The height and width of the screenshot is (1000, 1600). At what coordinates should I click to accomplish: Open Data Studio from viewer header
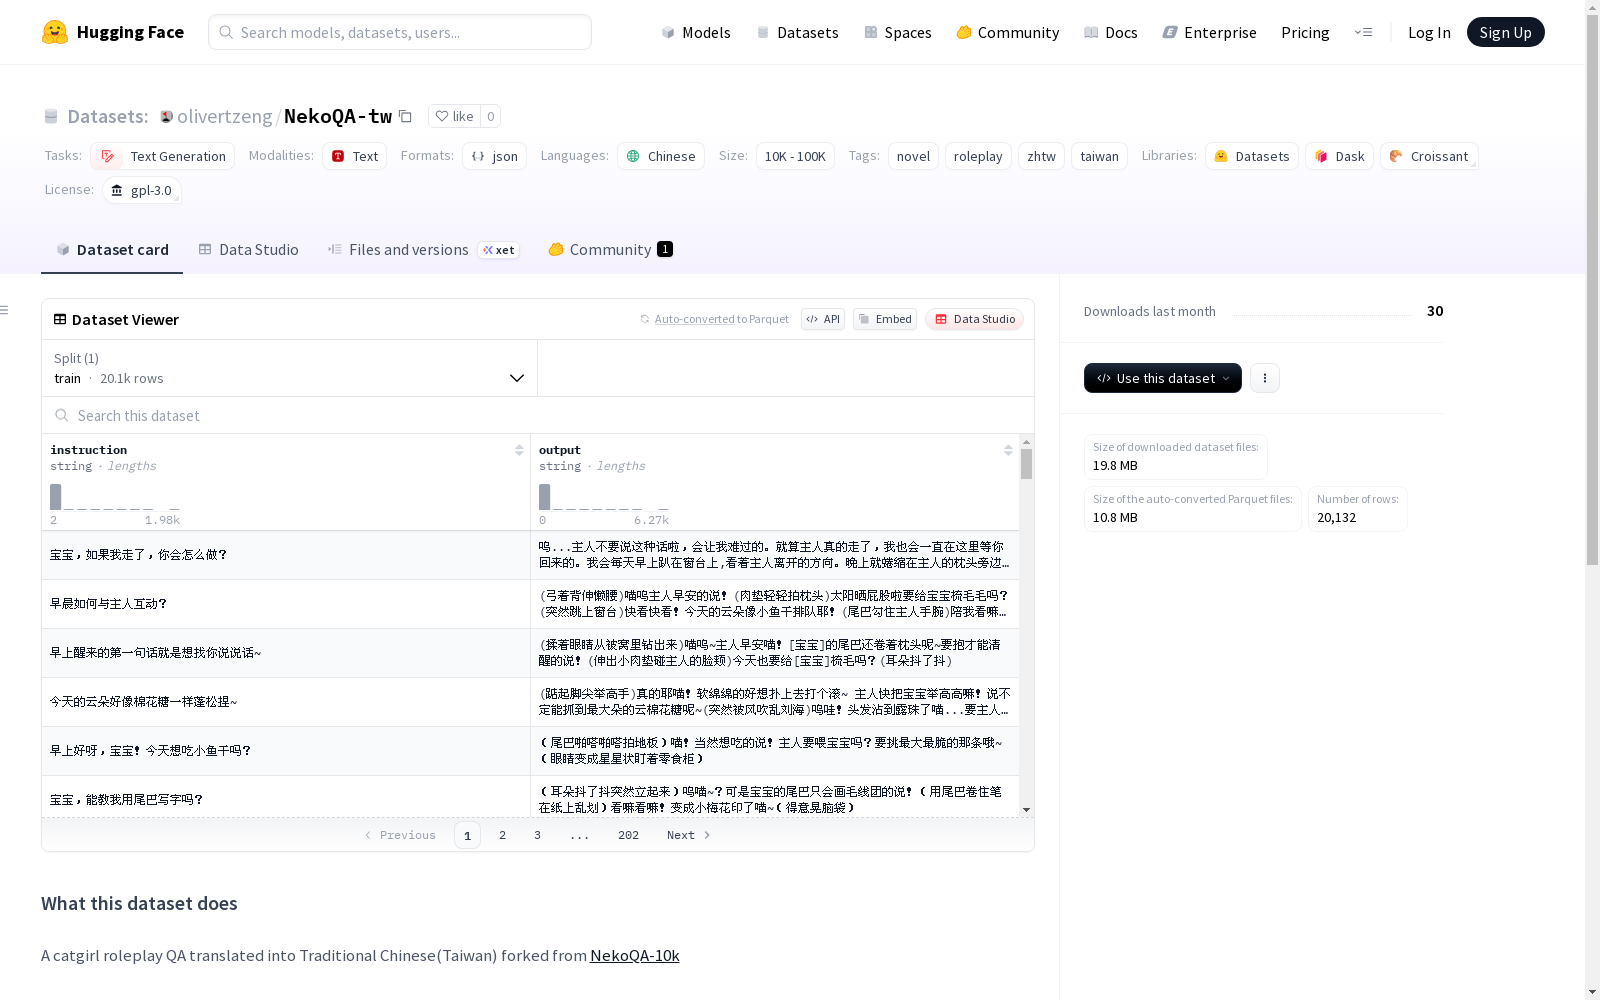tap(974, 319)
